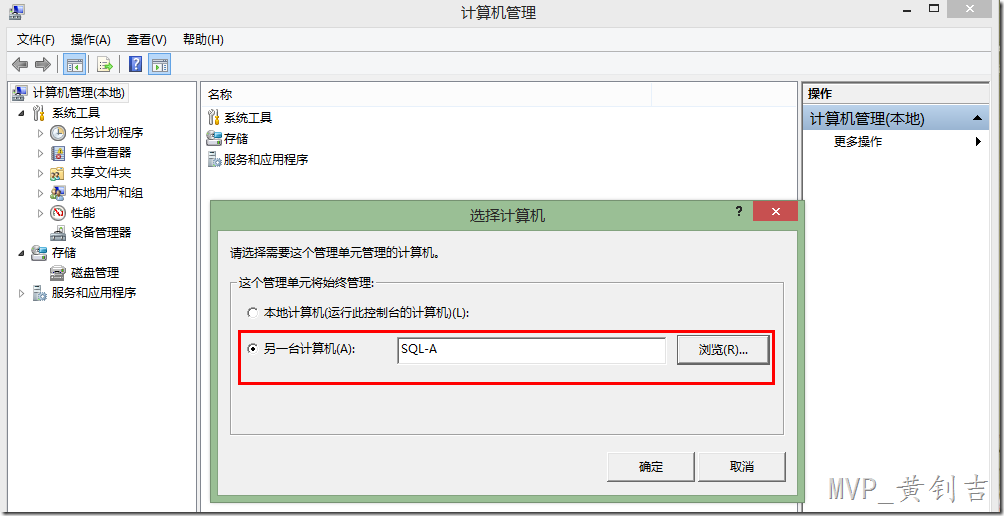Select the 另一台计算机(A) radio button
Viewport: 1004px width, 516px height.
252,350
